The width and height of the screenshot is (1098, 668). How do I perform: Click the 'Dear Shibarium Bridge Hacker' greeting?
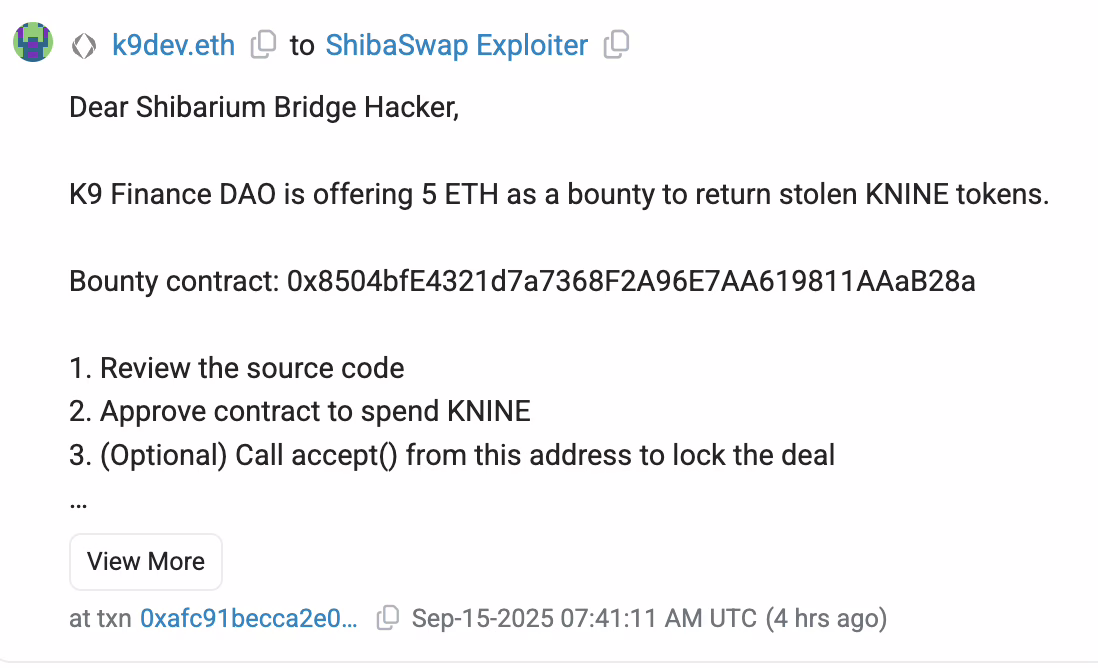point(264,108)
